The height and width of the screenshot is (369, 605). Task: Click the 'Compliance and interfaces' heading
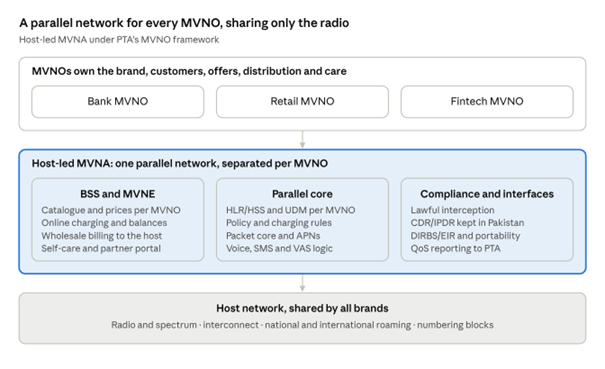click(487, 194)
